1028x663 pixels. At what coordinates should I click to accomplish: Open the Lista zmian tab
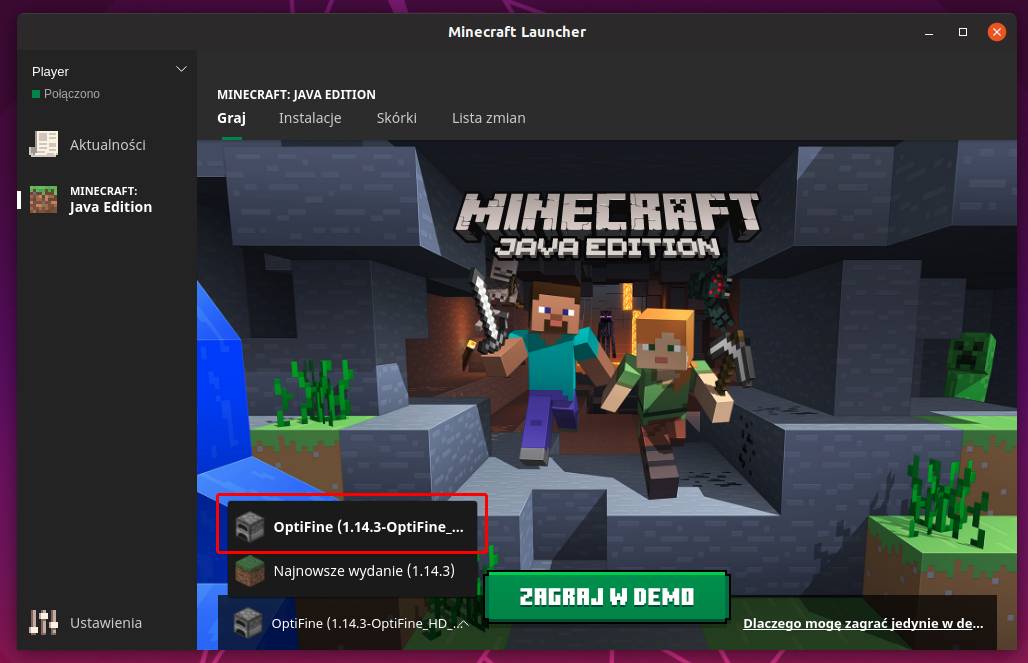pyautogui.click(x=488, y=118)
